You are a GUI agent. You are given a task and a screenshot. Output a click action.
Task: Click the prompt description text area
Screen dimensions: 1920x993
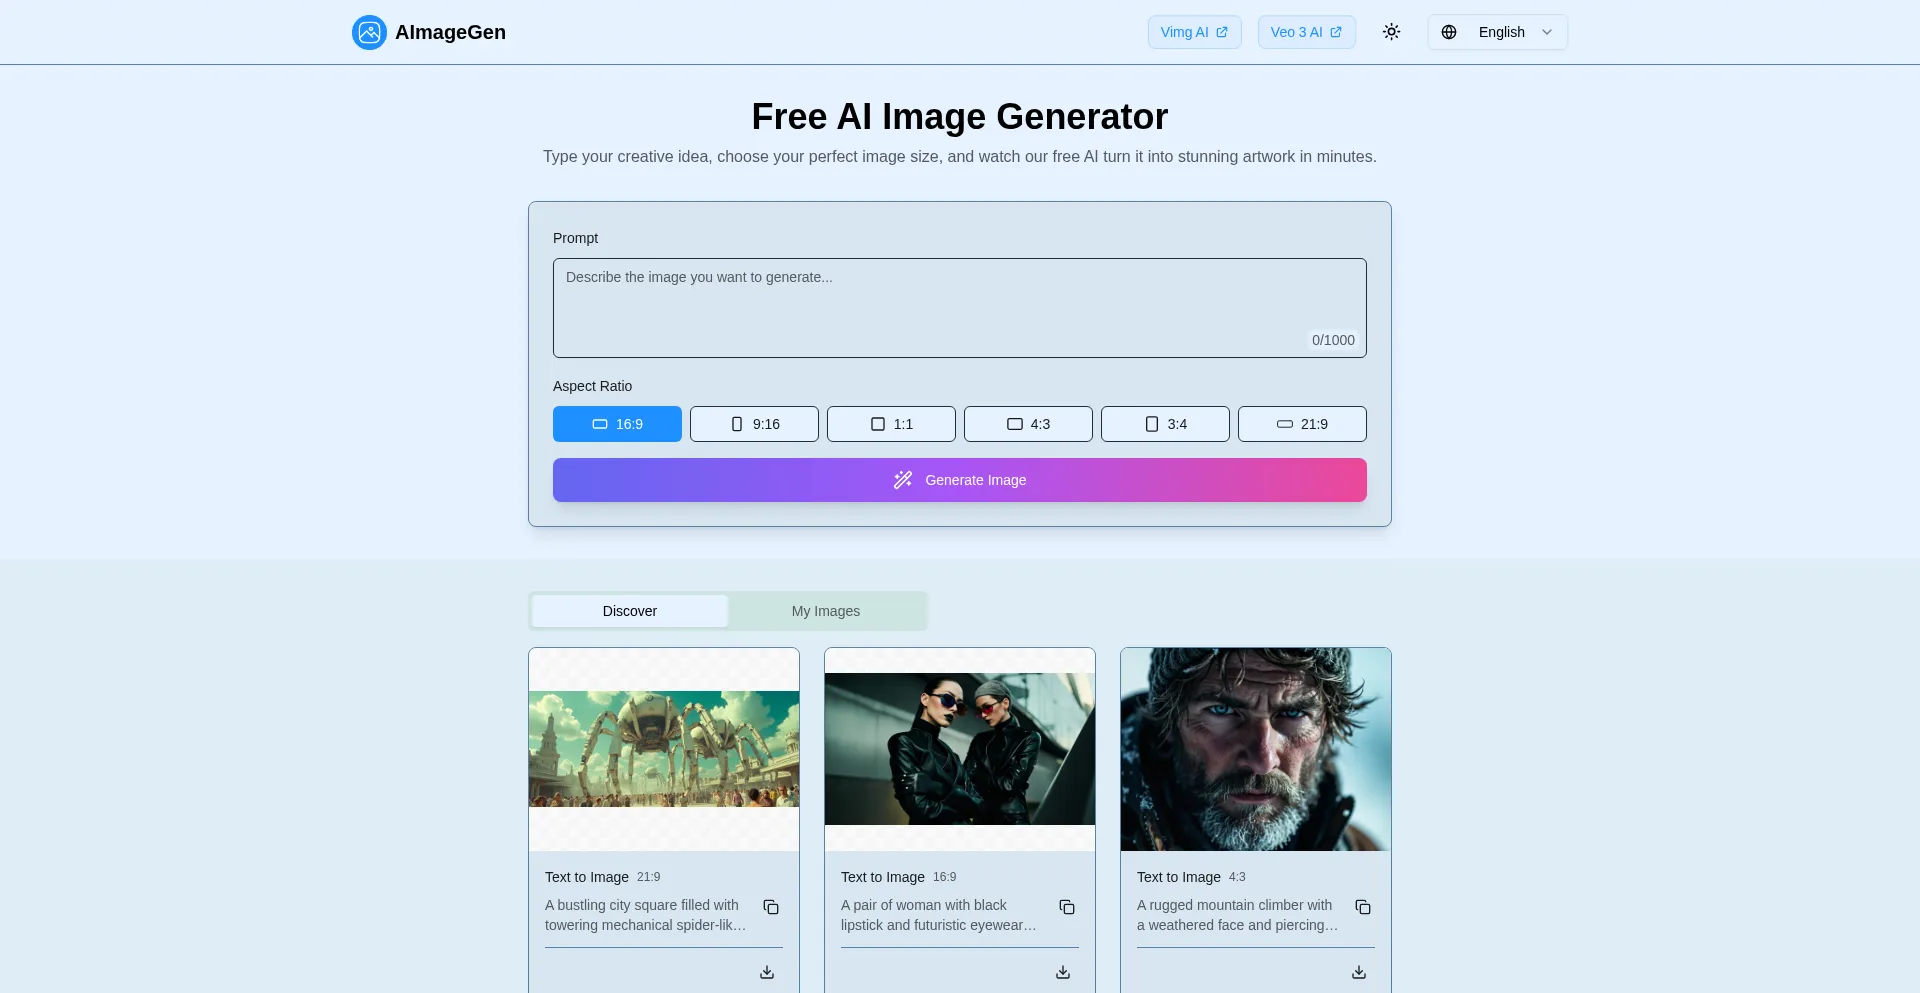click(x=959, y=308)
